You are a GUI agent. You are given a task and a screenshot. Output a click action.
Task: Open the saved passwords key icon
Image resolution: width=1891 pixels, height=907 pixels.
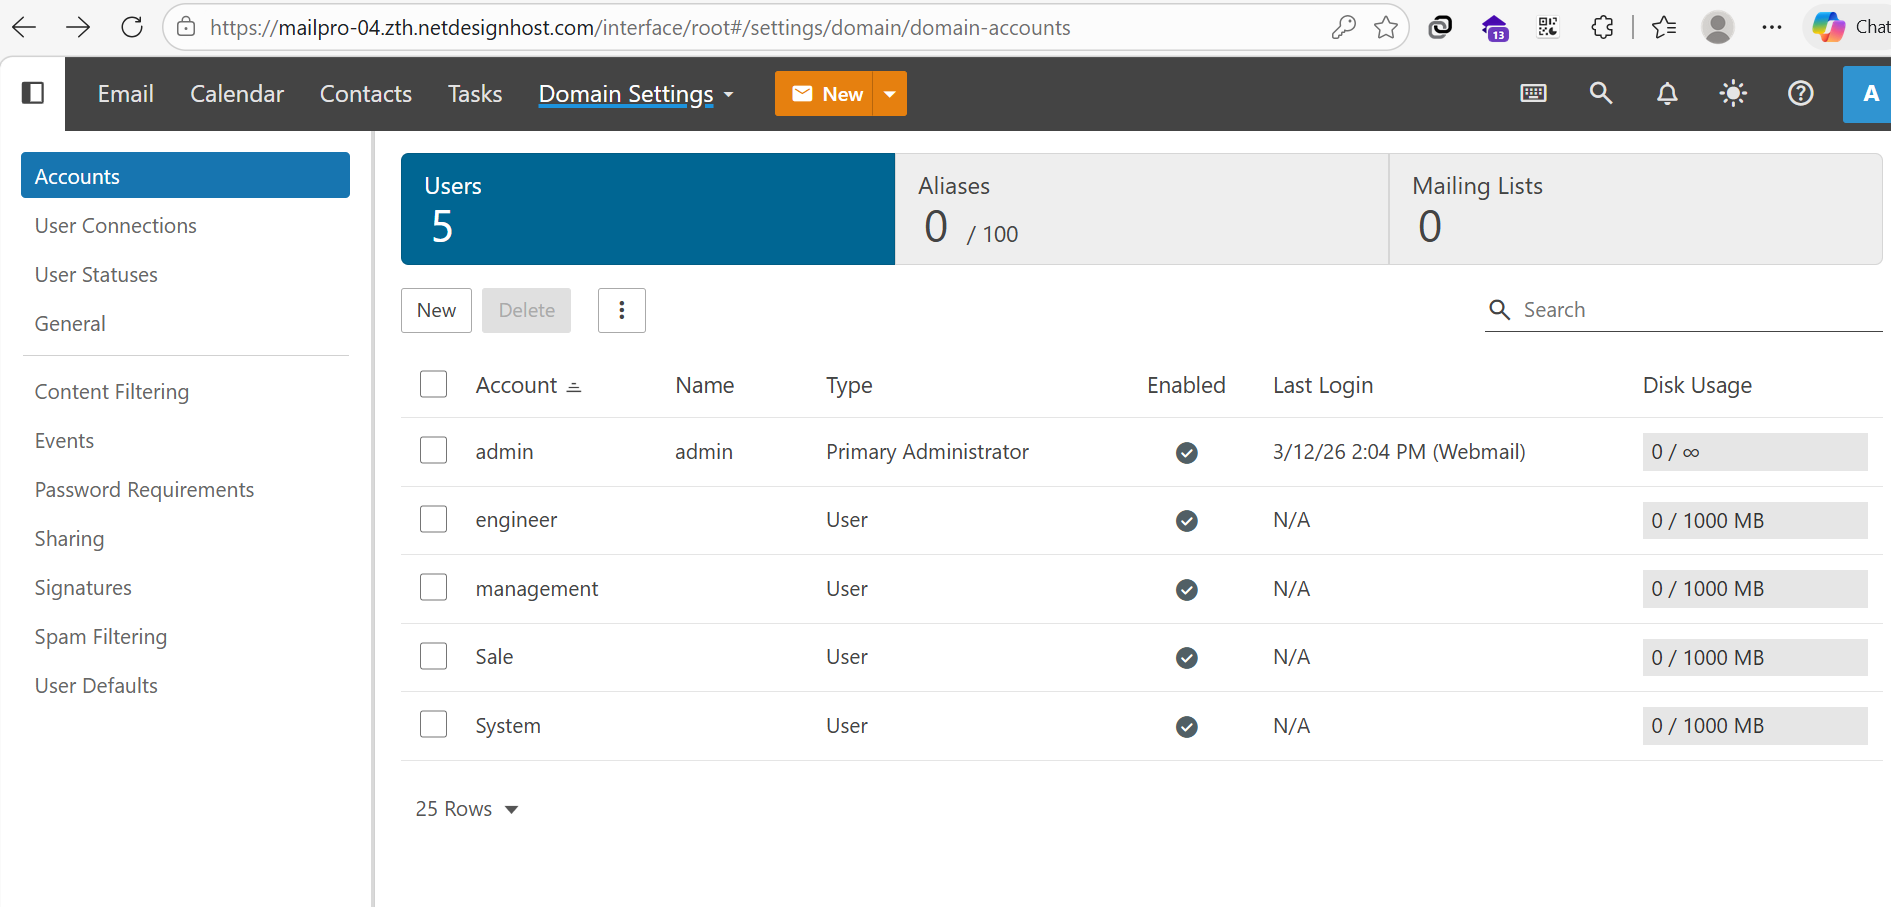[1343, 27]
